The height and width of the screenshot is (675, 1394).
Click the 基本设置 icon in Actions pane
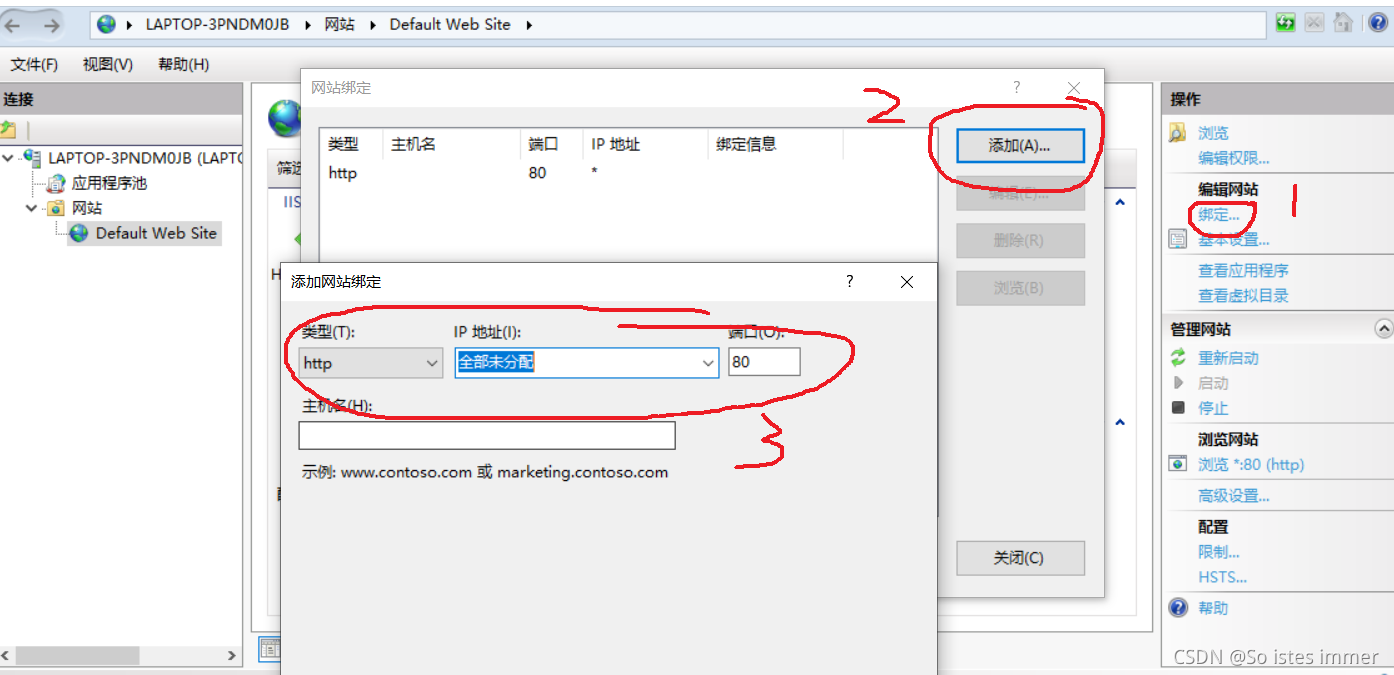pyautogui.click(x=1178, y=240)
